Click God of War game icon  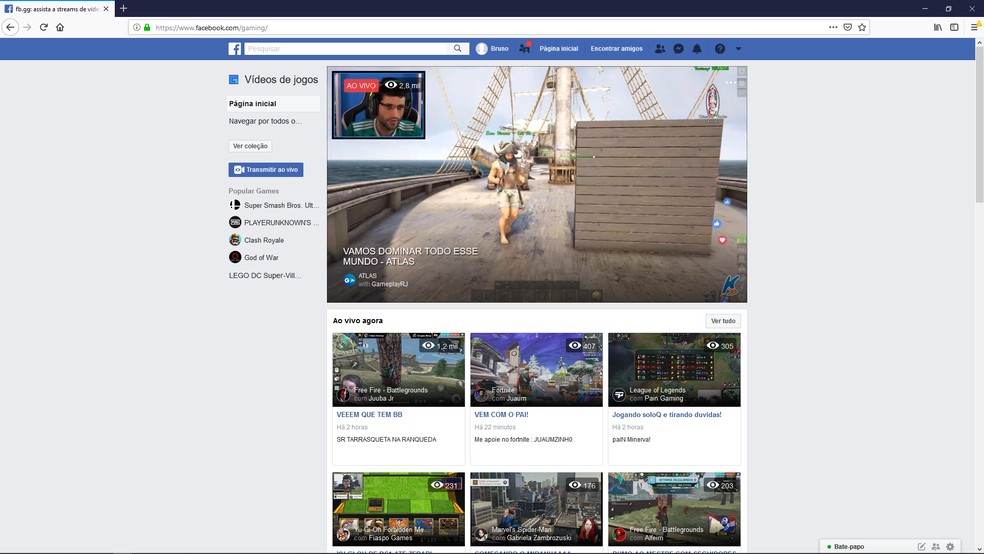coord(235,257)
